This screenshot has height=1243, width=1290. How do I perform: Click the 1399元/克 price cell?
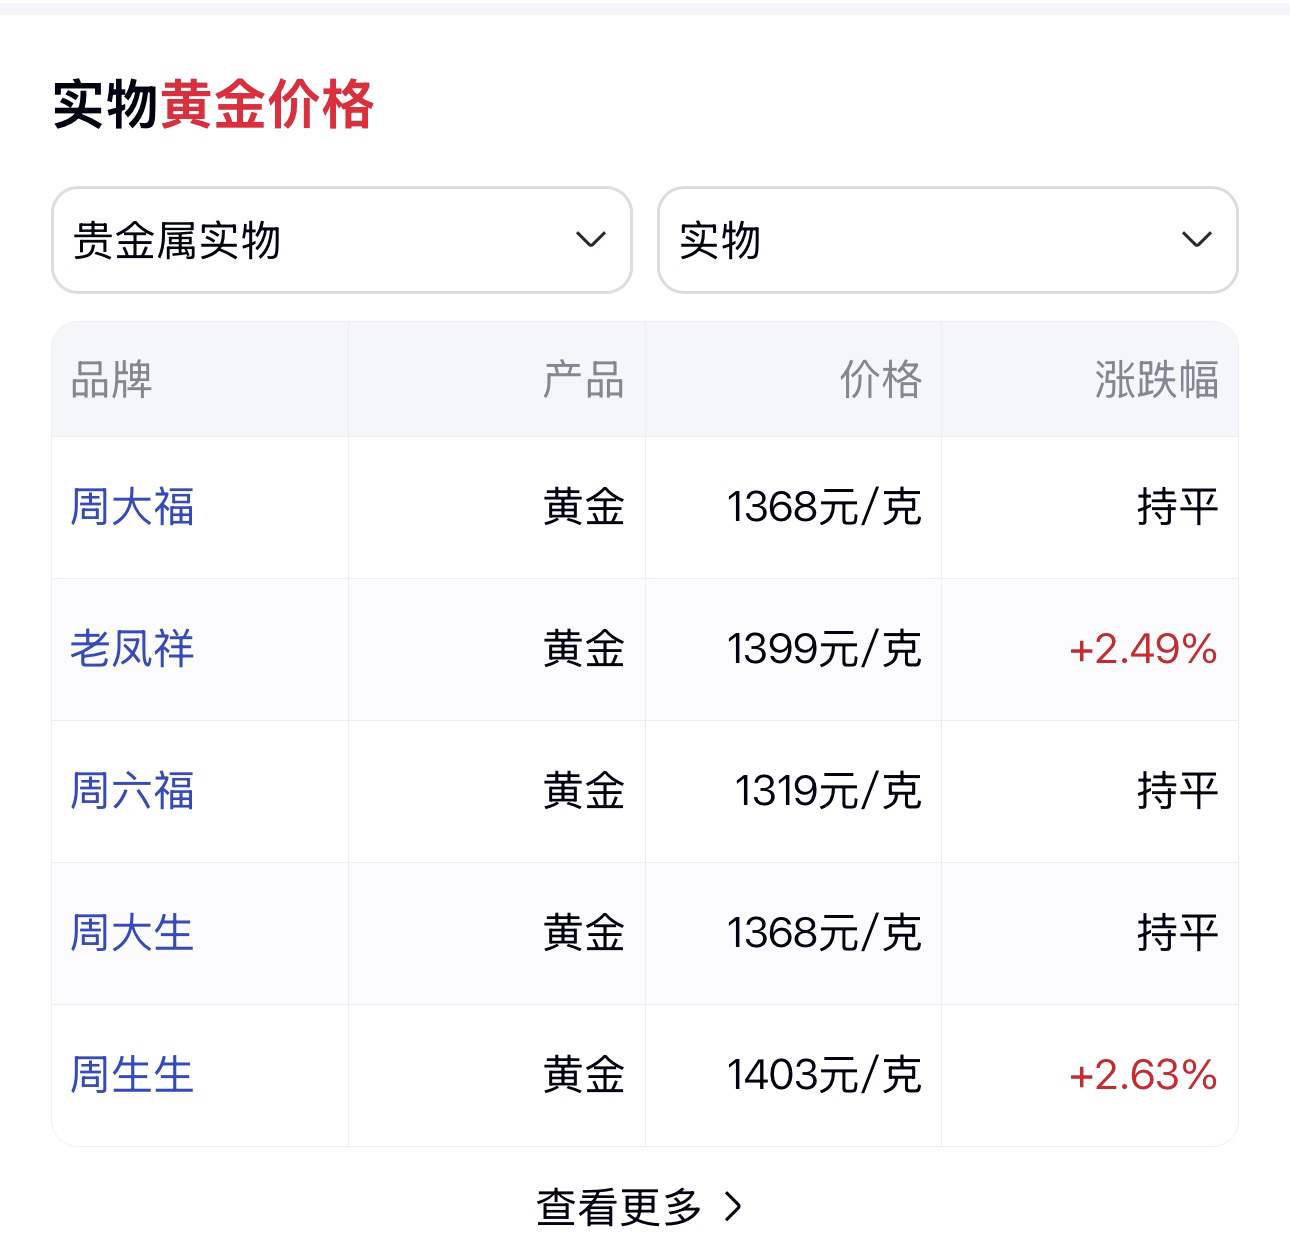(x=824, y=649)
